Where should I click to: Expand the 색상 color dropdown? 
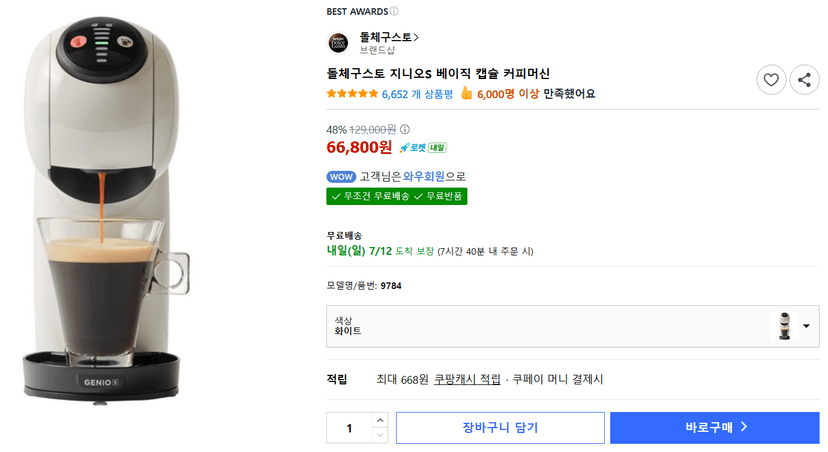pos(572,326)
